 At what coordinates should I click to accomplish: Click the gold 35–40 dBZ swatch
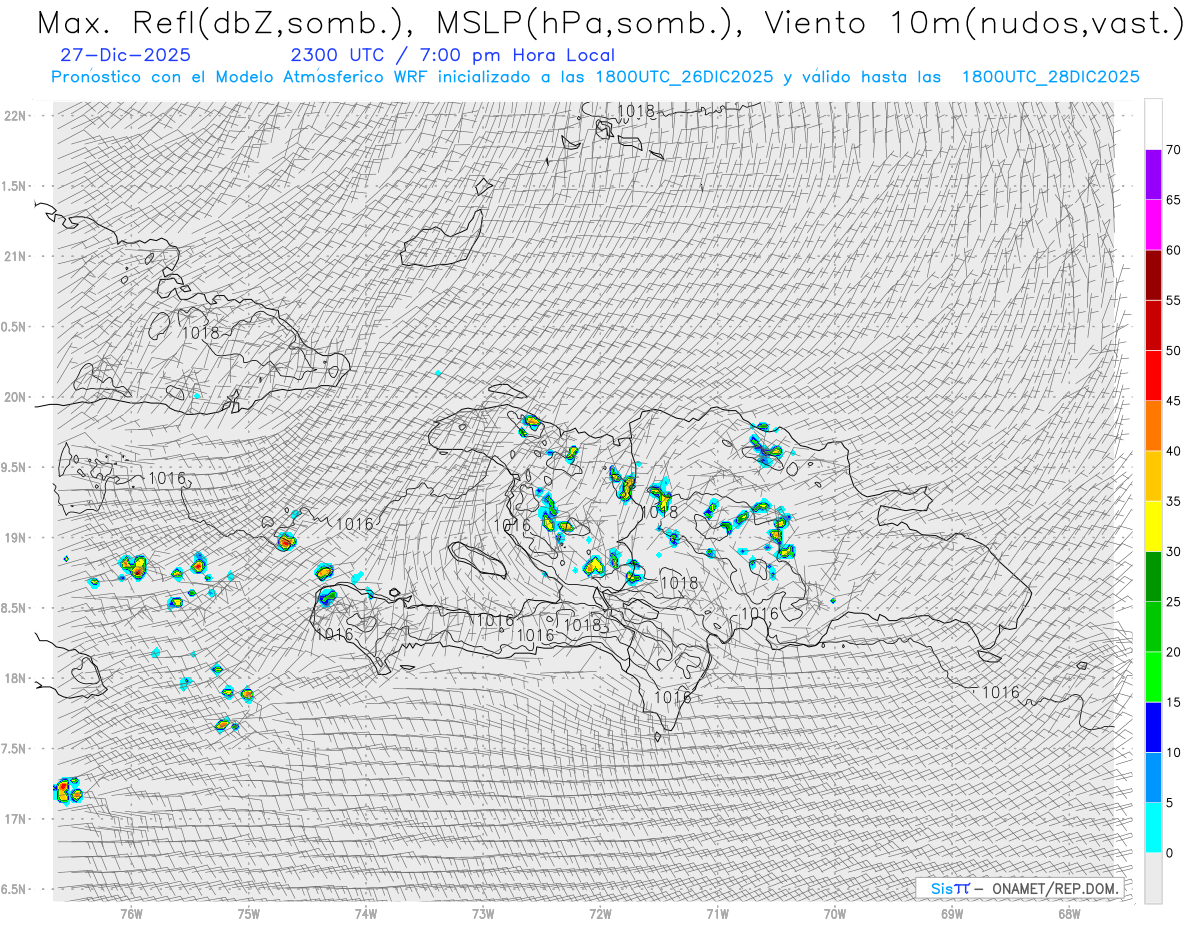(x=1153, y=476)
